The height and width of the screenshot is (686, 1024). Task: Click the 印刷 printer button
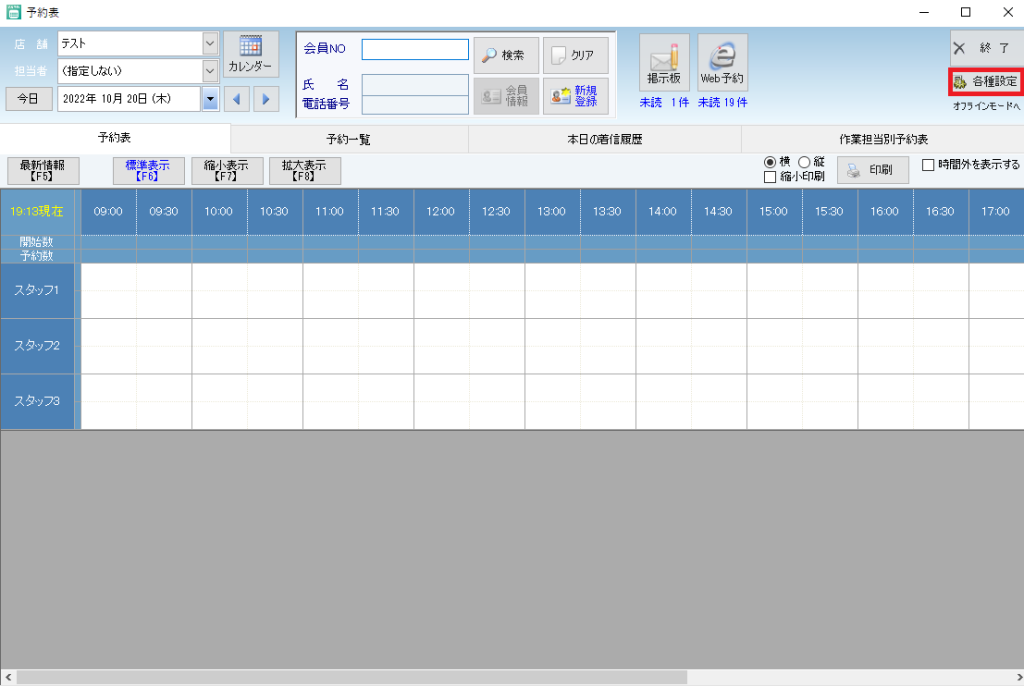coord(873,170)
